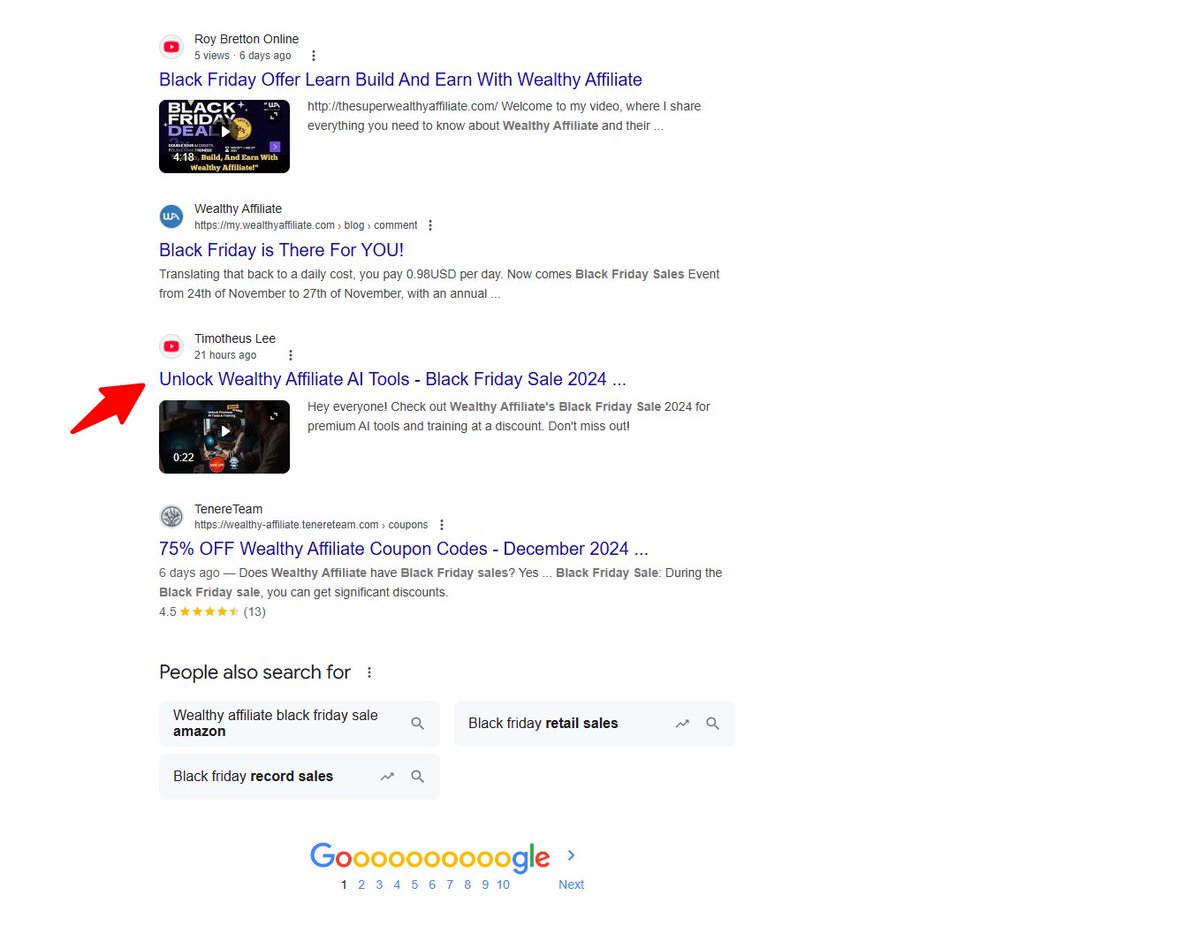Open Black Friday is There For YOU link
This screenshot has height=926, width=1200.
pos(281,250)
